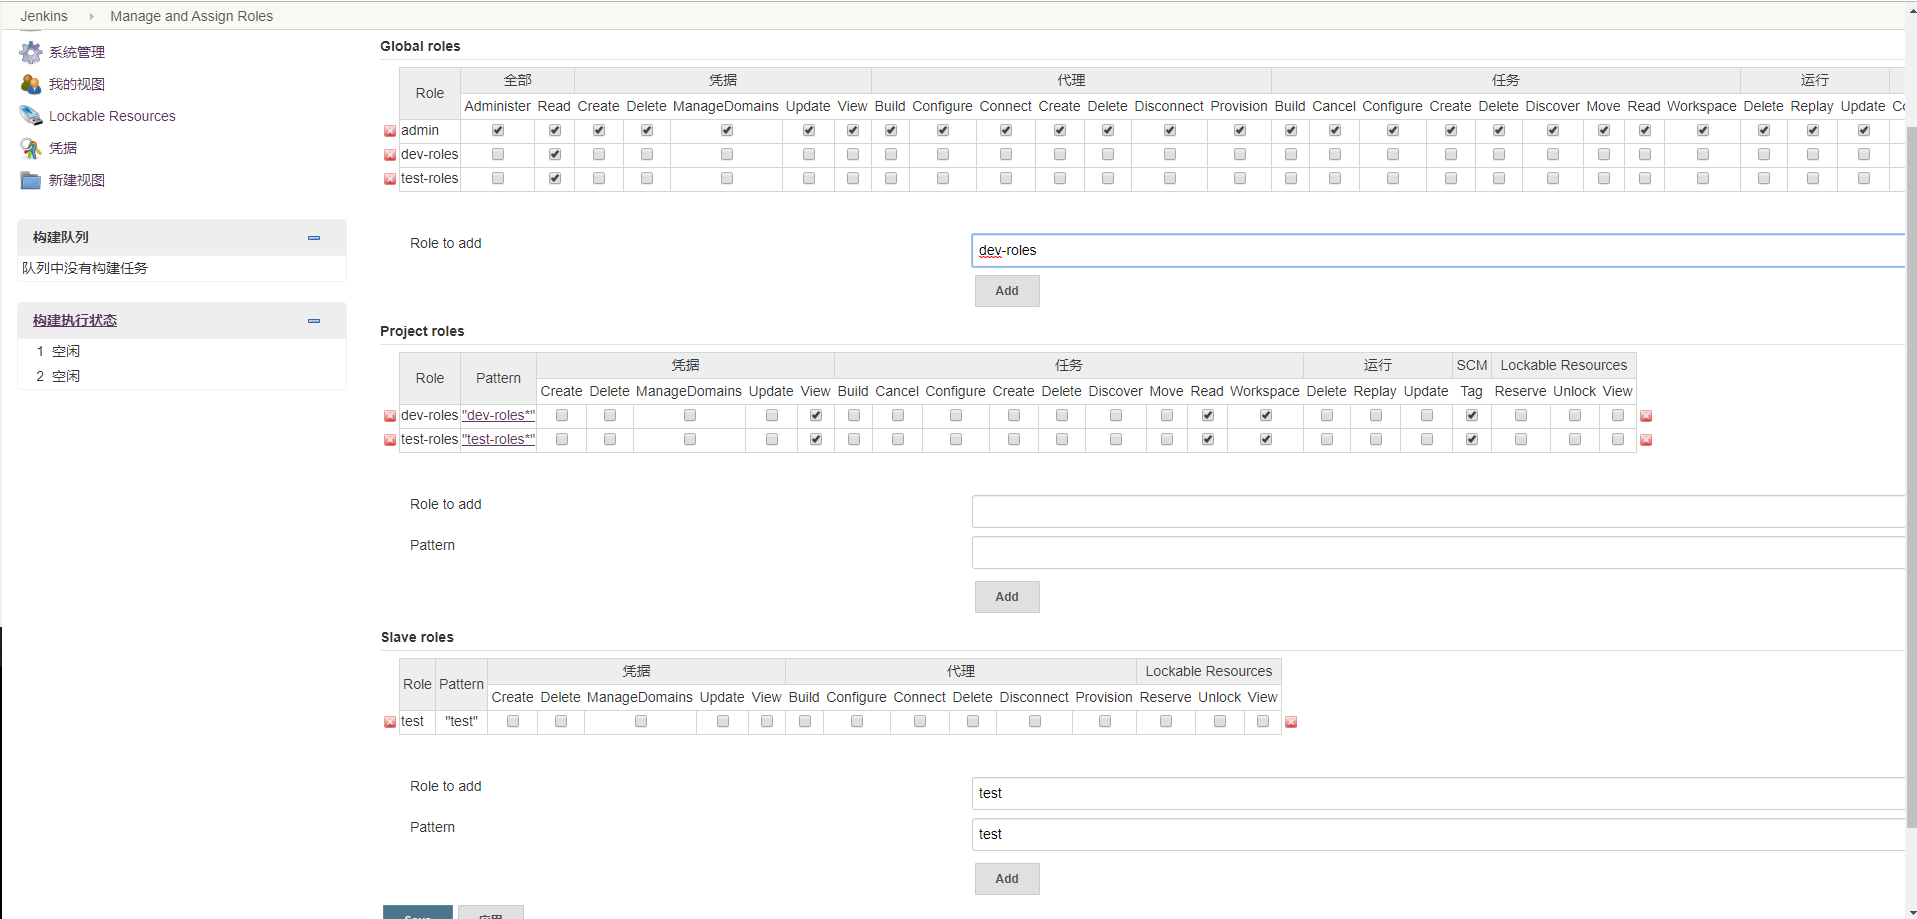
Task: Open the "test-roles*" pattern link
Action: point(499,439)
